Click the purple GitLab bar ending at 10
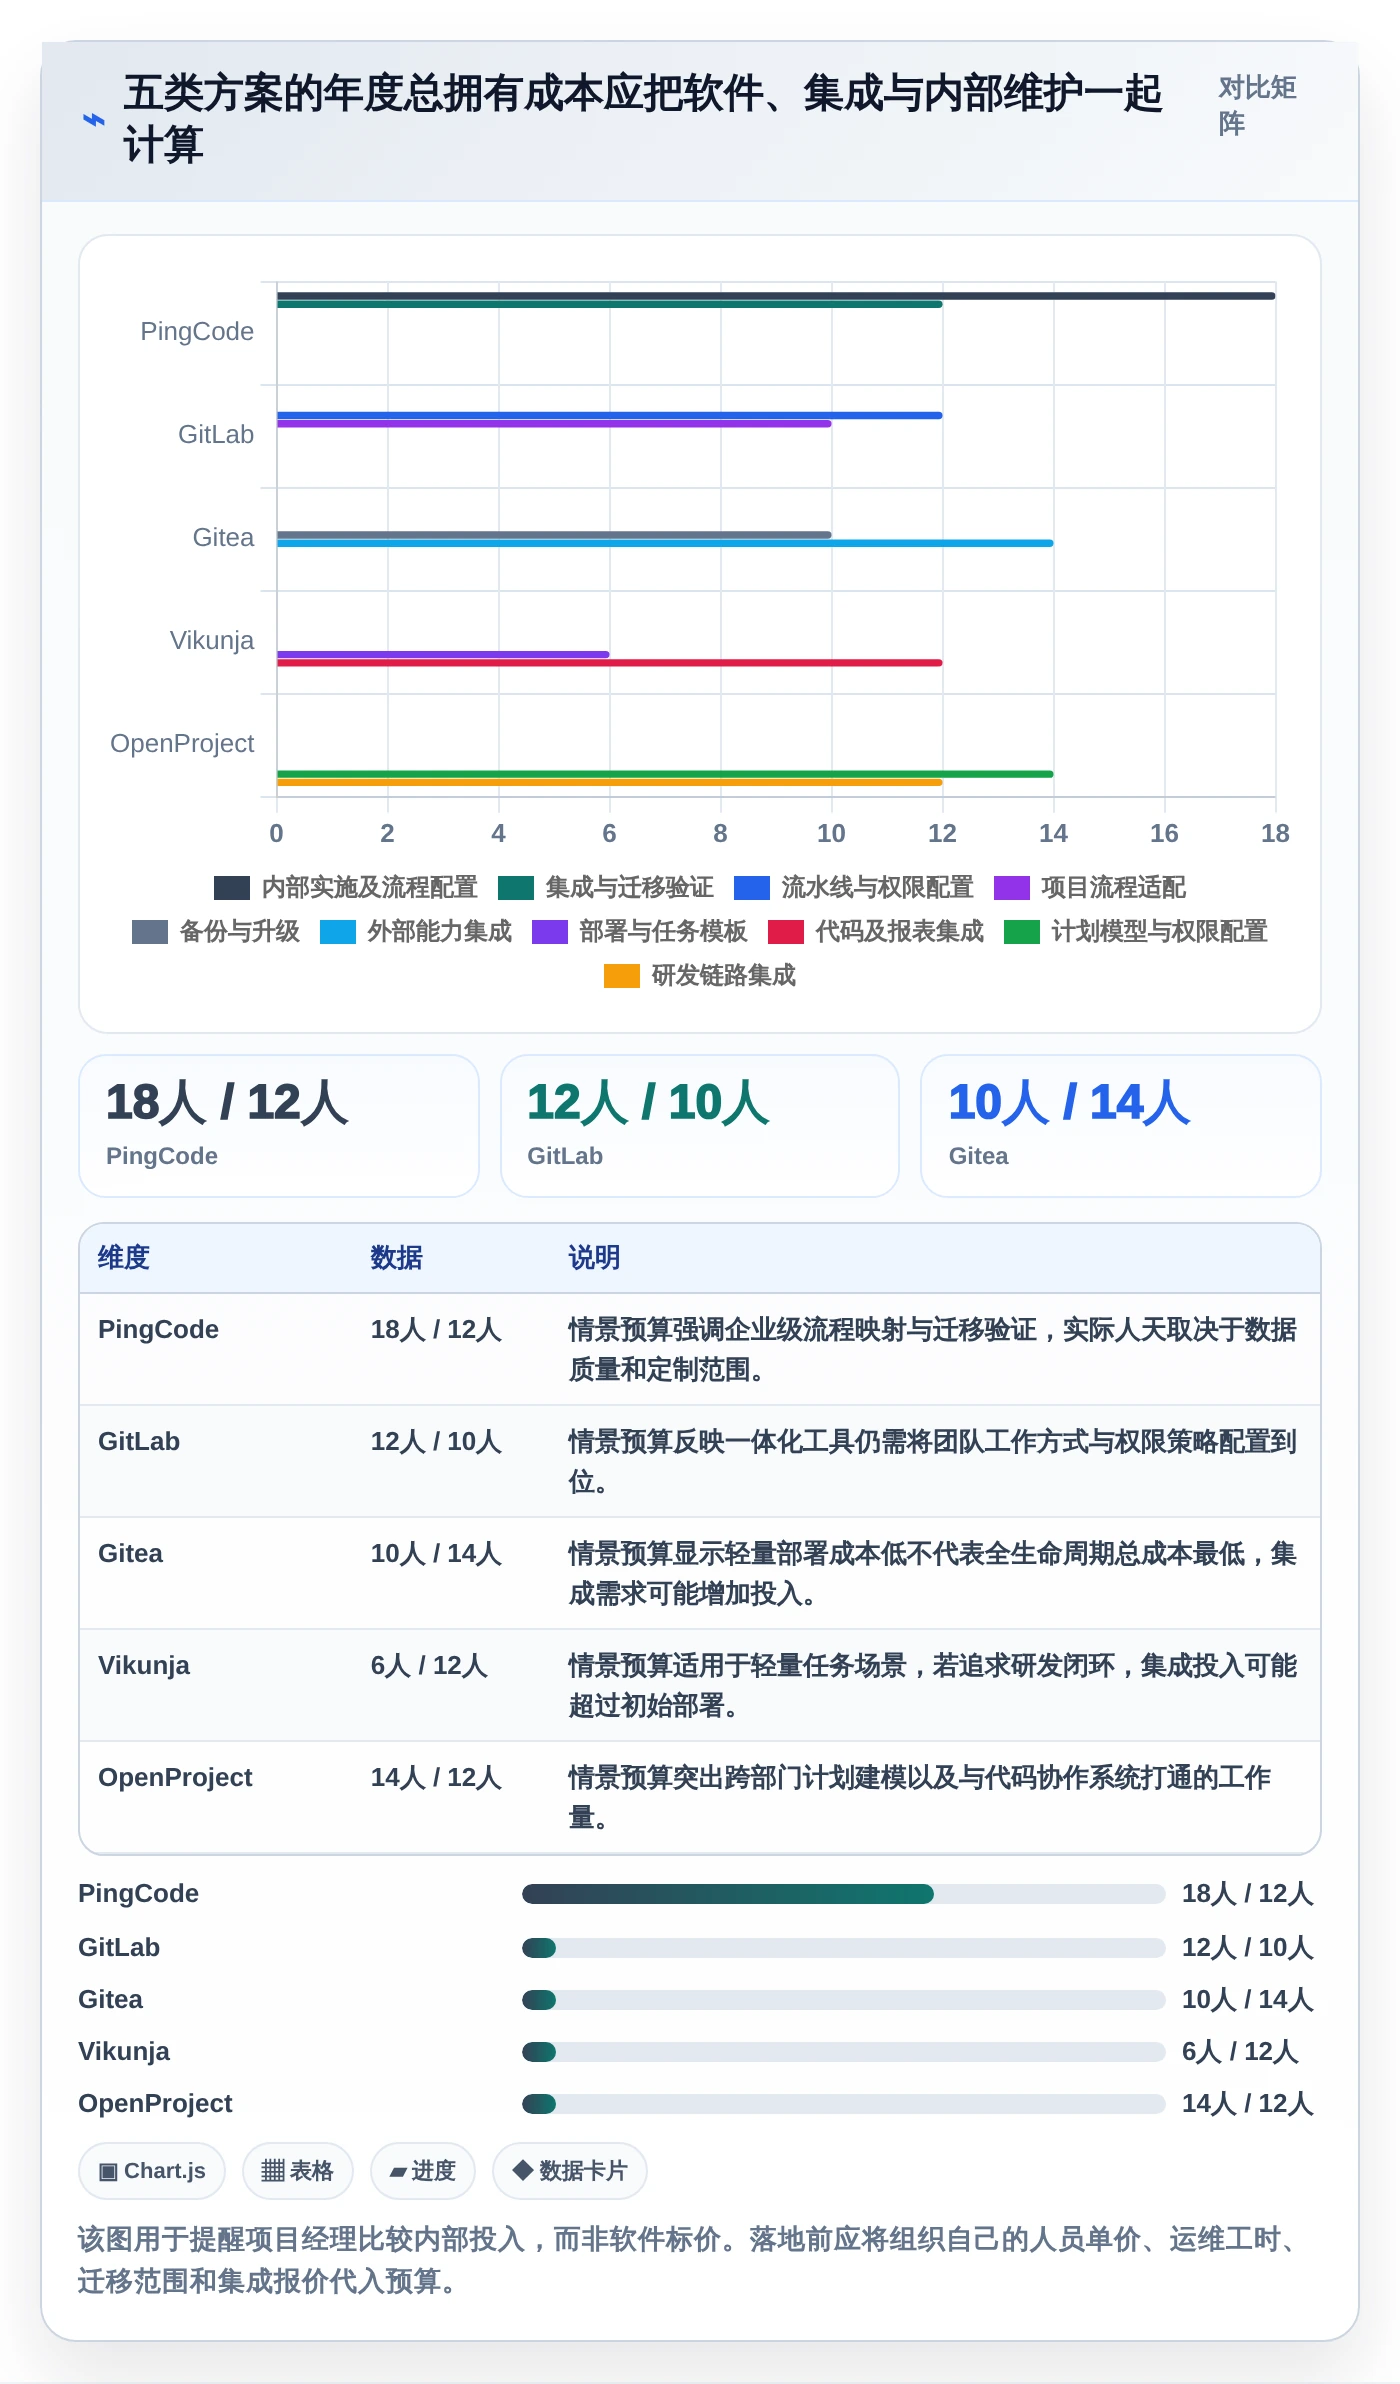The height and width of the screenshot is (2384, 1400). click(554, 424)
